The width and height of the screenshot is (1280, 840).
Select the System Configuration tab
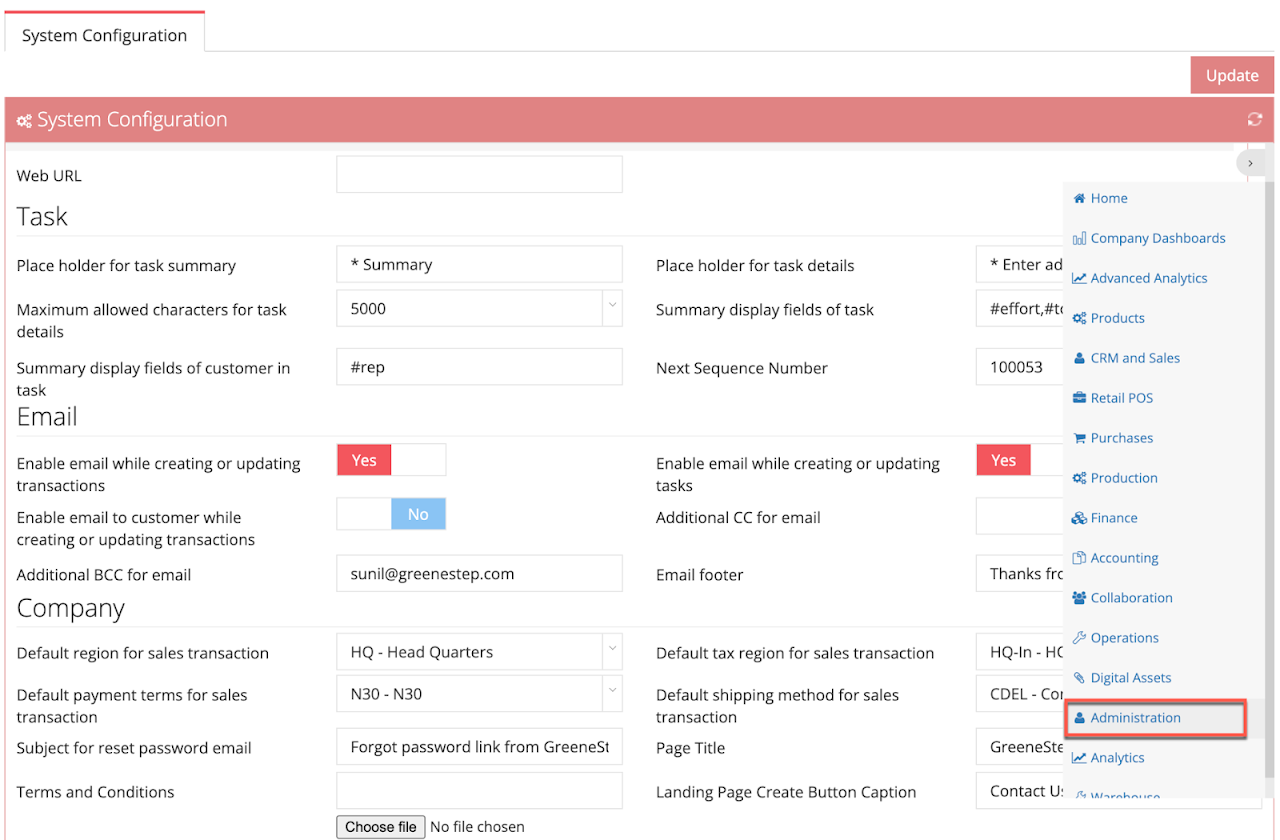[x=104, y=35]
